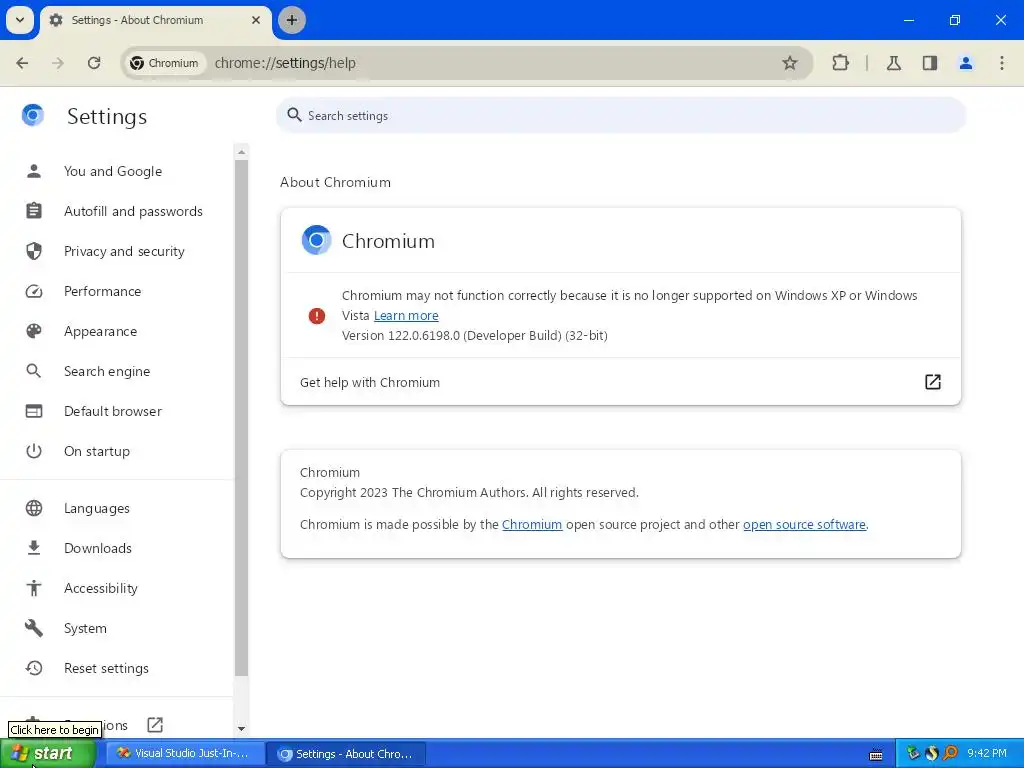Open external link icon beside Extensions
The width and height of the screenshot is (1024, 768).
pyautogui.click(x=155, y=725)
